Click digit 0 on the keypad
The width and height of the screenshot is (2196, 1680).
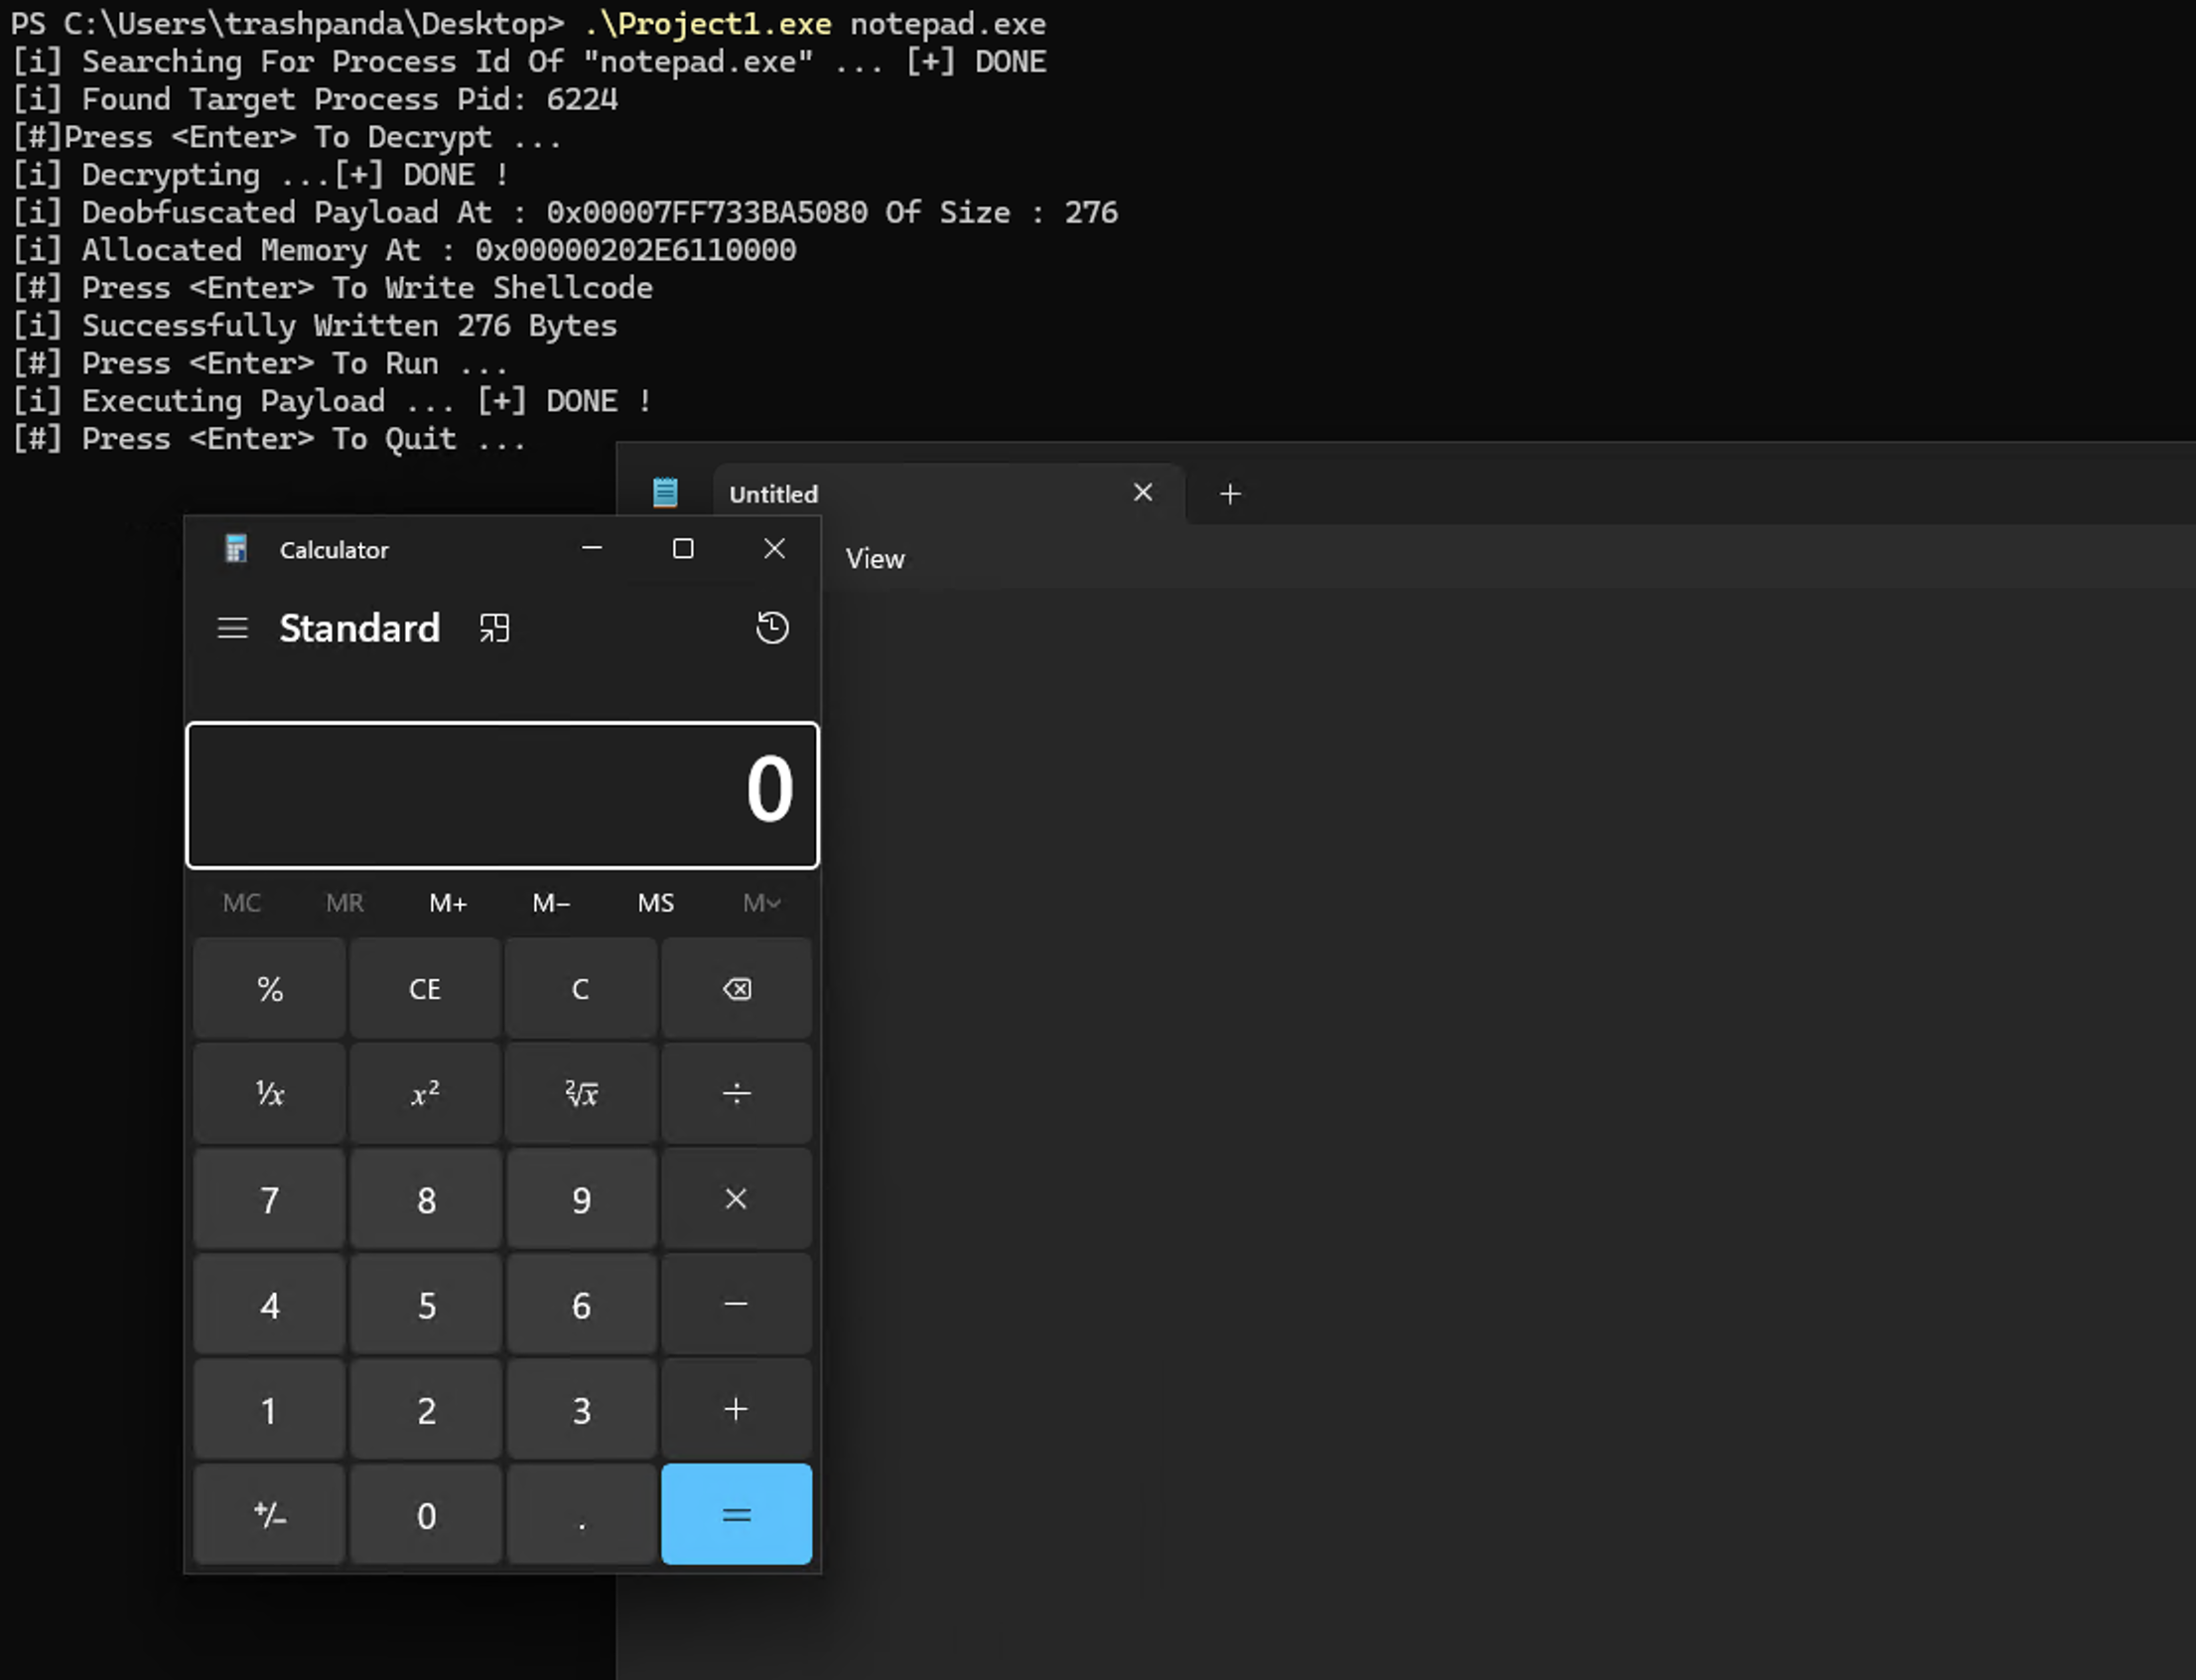point(425,1514)
